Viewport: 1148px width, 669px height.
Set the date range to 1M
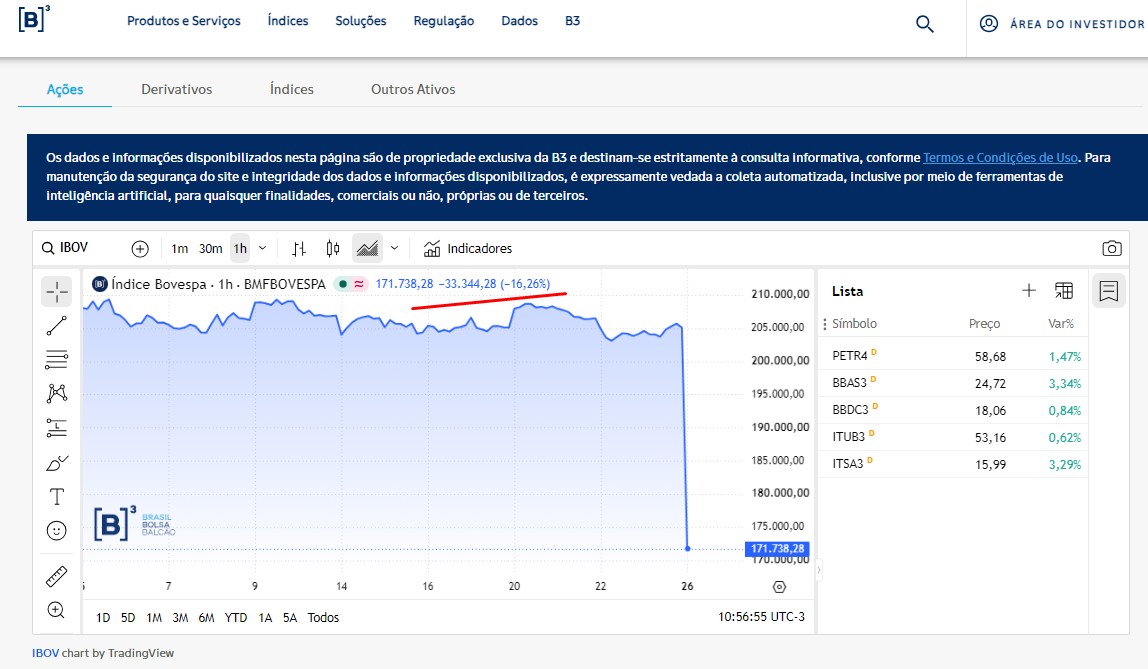[154, 618]
